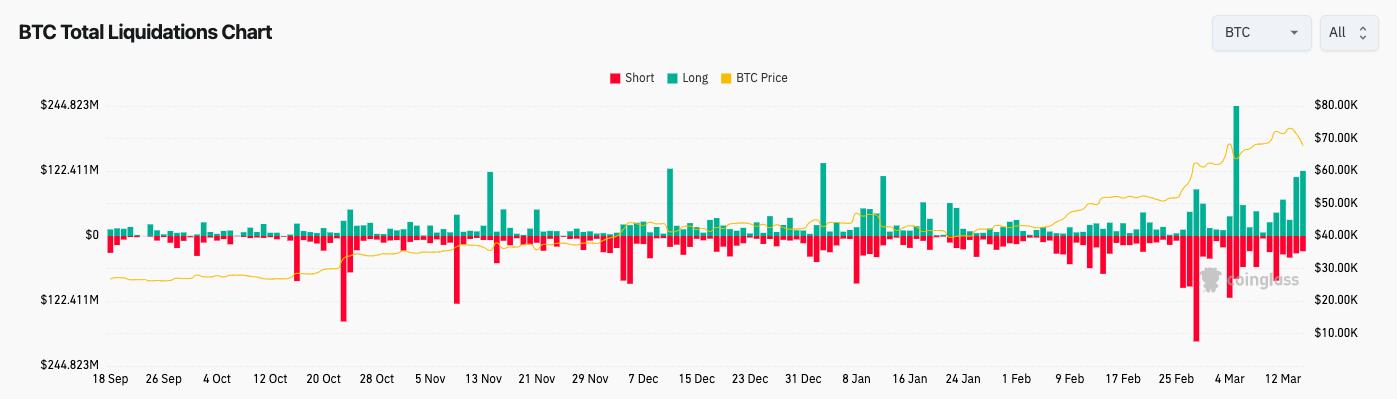Open the BTC coin selector dropdown

tap(1261, 32)
